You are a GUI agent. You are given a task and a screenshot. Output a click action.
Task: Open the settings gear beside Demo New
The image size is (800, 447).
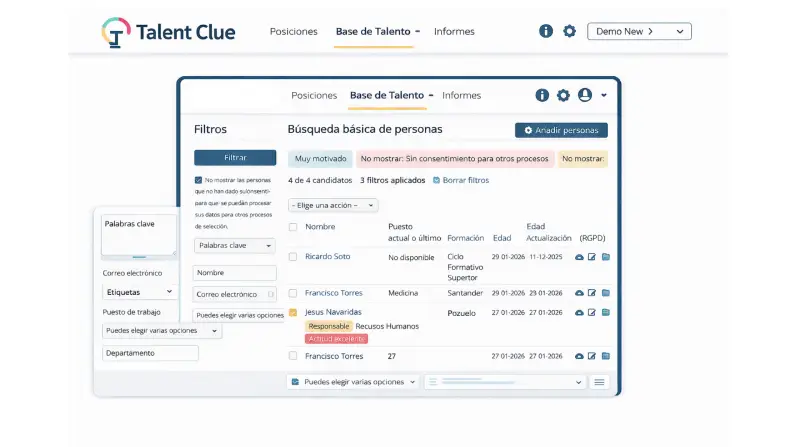(569, 31)
